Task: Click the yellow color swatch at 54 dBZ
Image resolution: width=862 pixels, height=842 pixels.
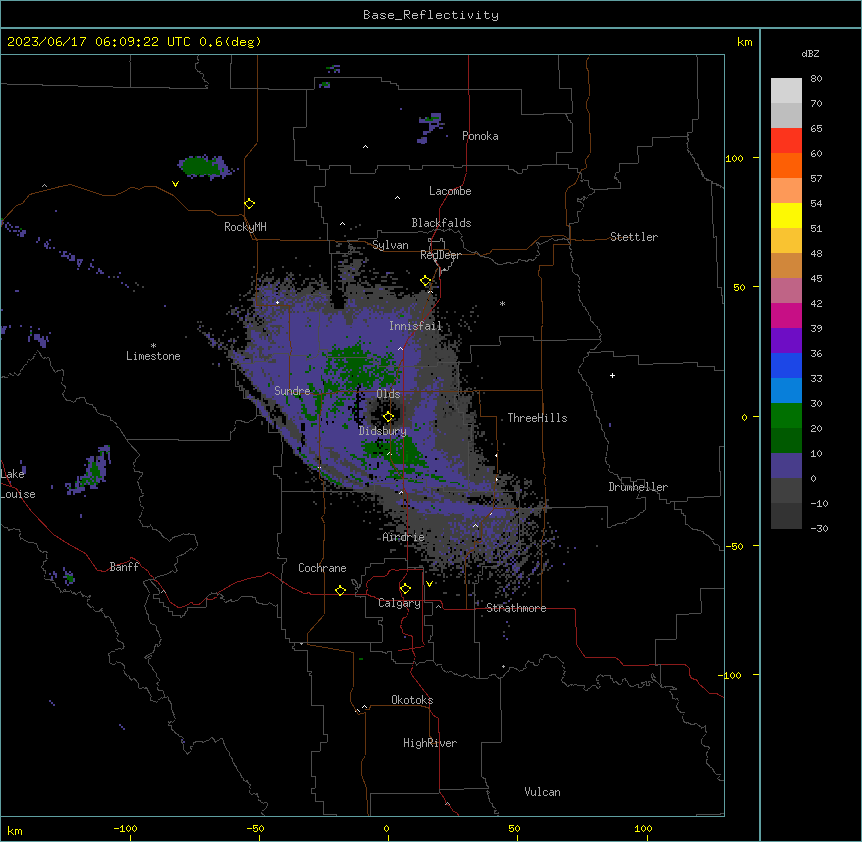Action: coord(786,215)
